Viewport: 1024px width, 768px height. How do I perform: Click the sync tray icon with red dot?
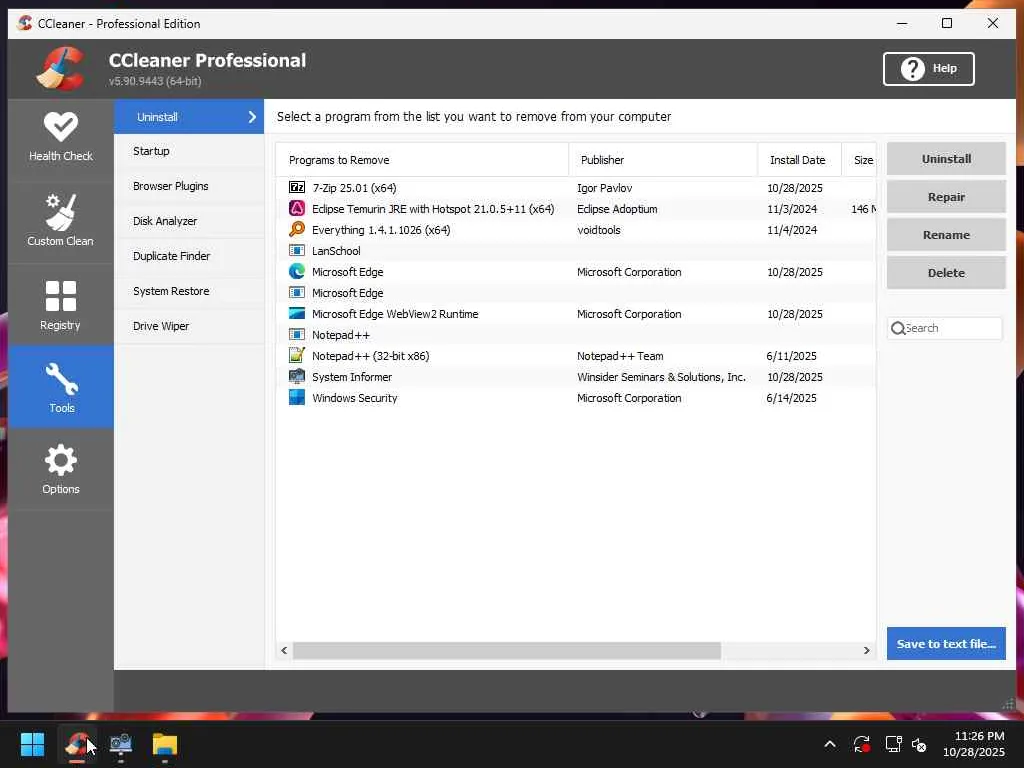pyautogui.click(x=861, y=744)
